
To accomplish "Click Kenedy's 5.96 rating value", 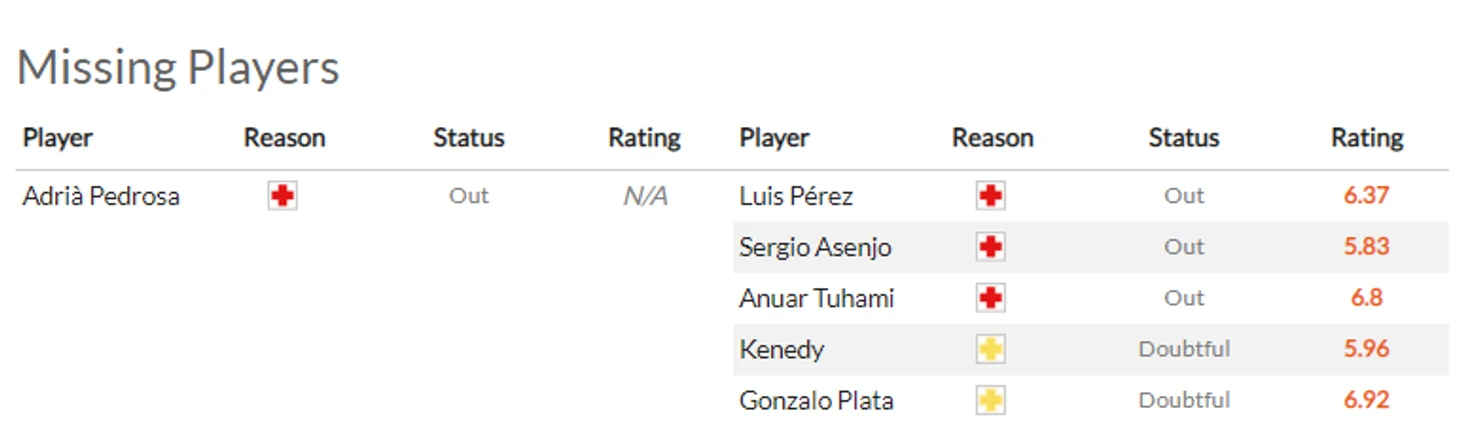I will pyautogui.click(x=1366, y=348).
